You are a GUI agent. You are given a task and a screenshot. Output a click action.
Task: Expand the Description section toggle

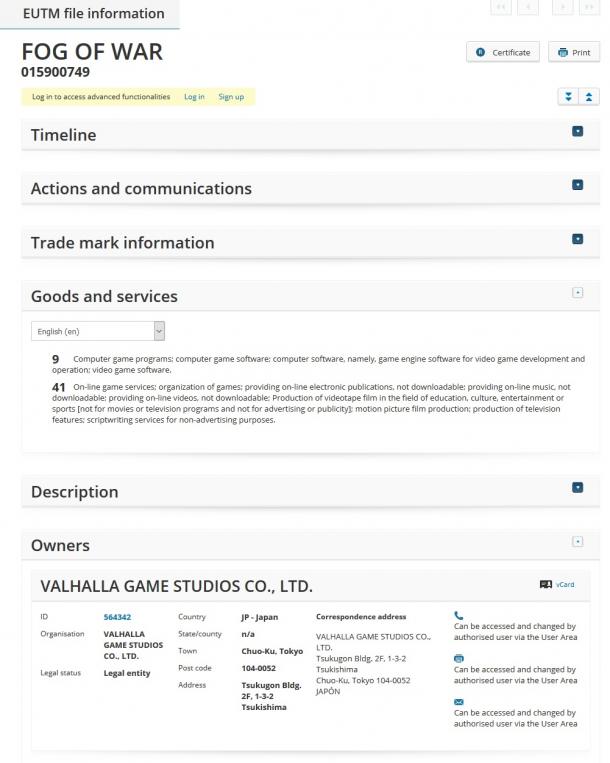point(577,488)
